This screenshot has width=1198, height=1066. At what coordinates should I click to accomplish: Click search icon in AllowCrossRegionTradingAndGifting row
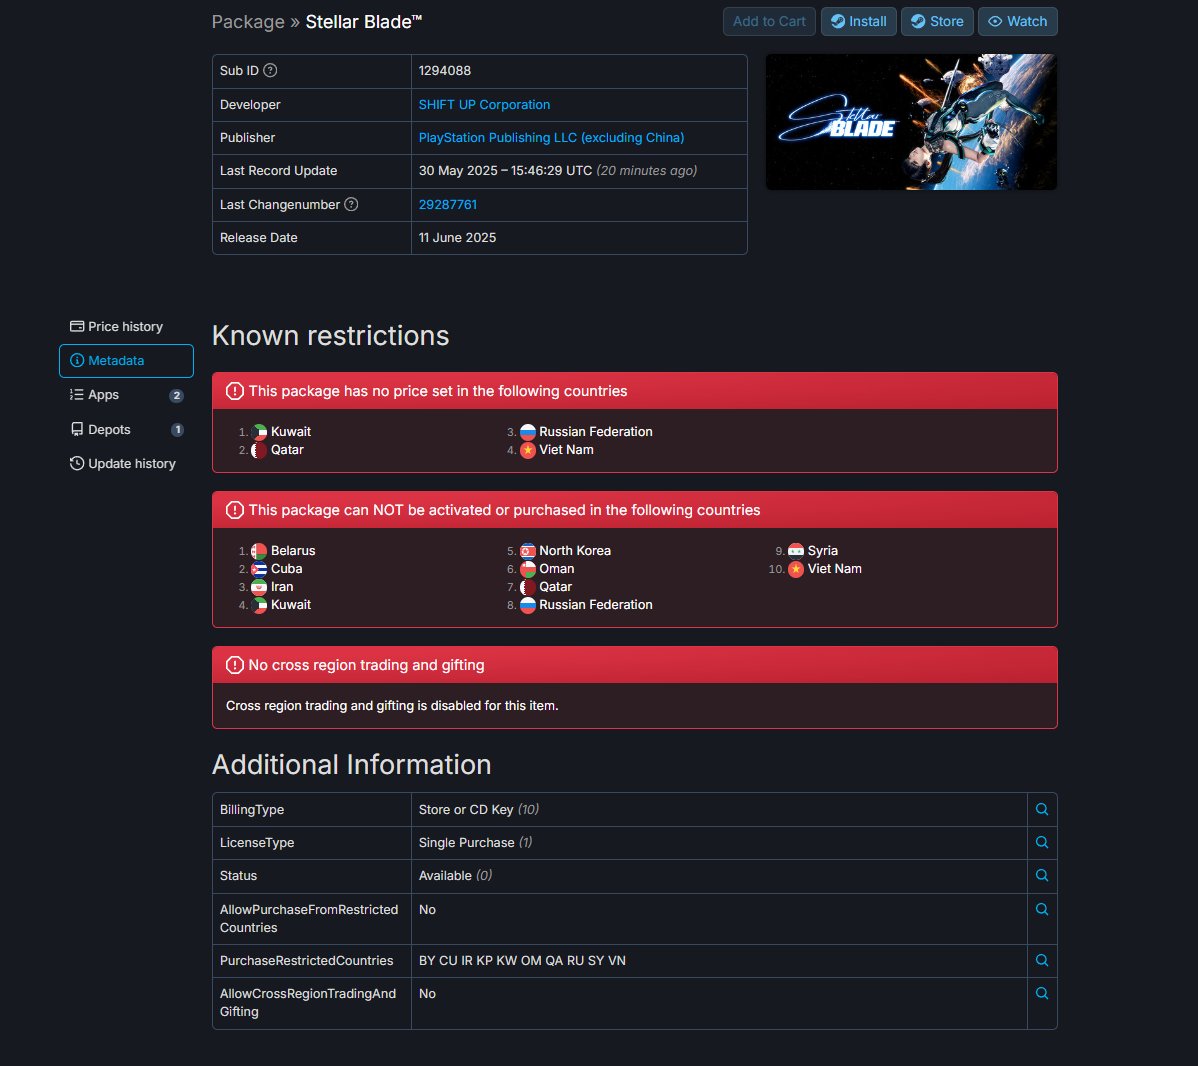coord(1041,993)
